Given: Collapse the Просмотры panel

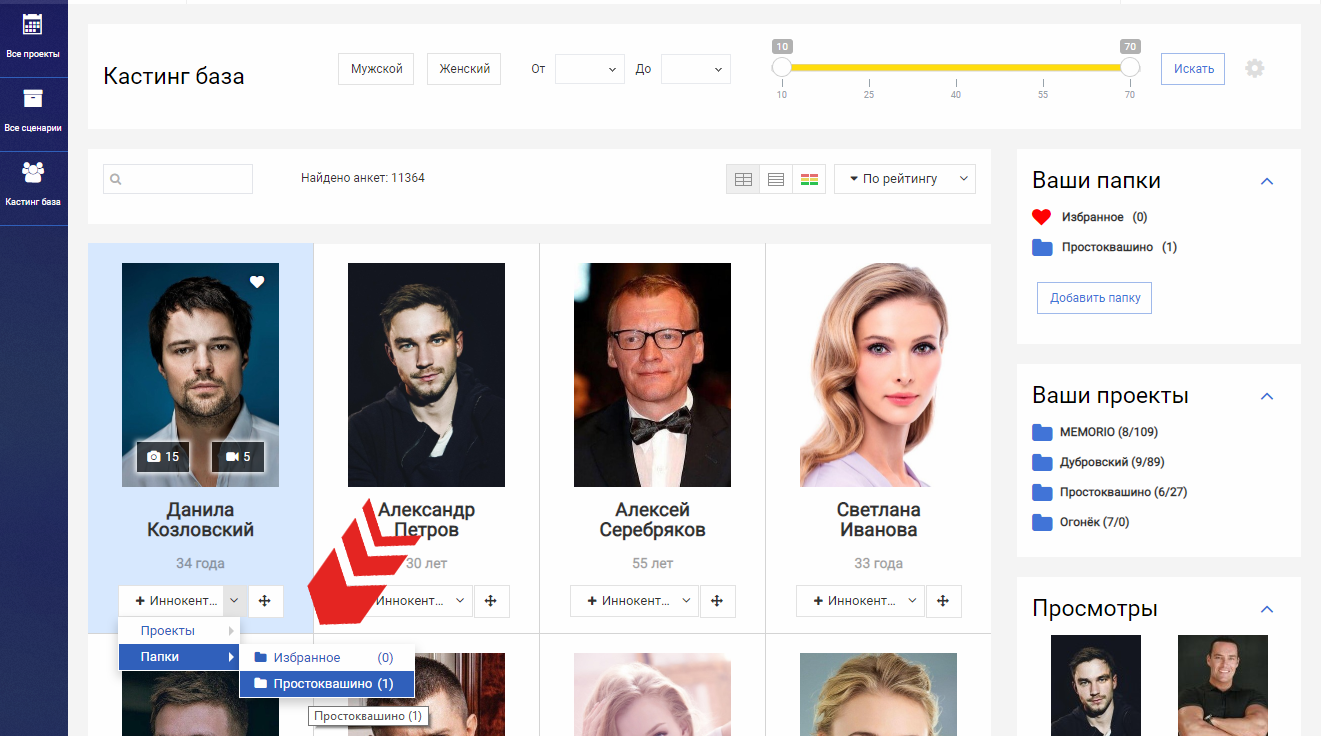Looking at the screenshot, I should tap(1267, 609).
